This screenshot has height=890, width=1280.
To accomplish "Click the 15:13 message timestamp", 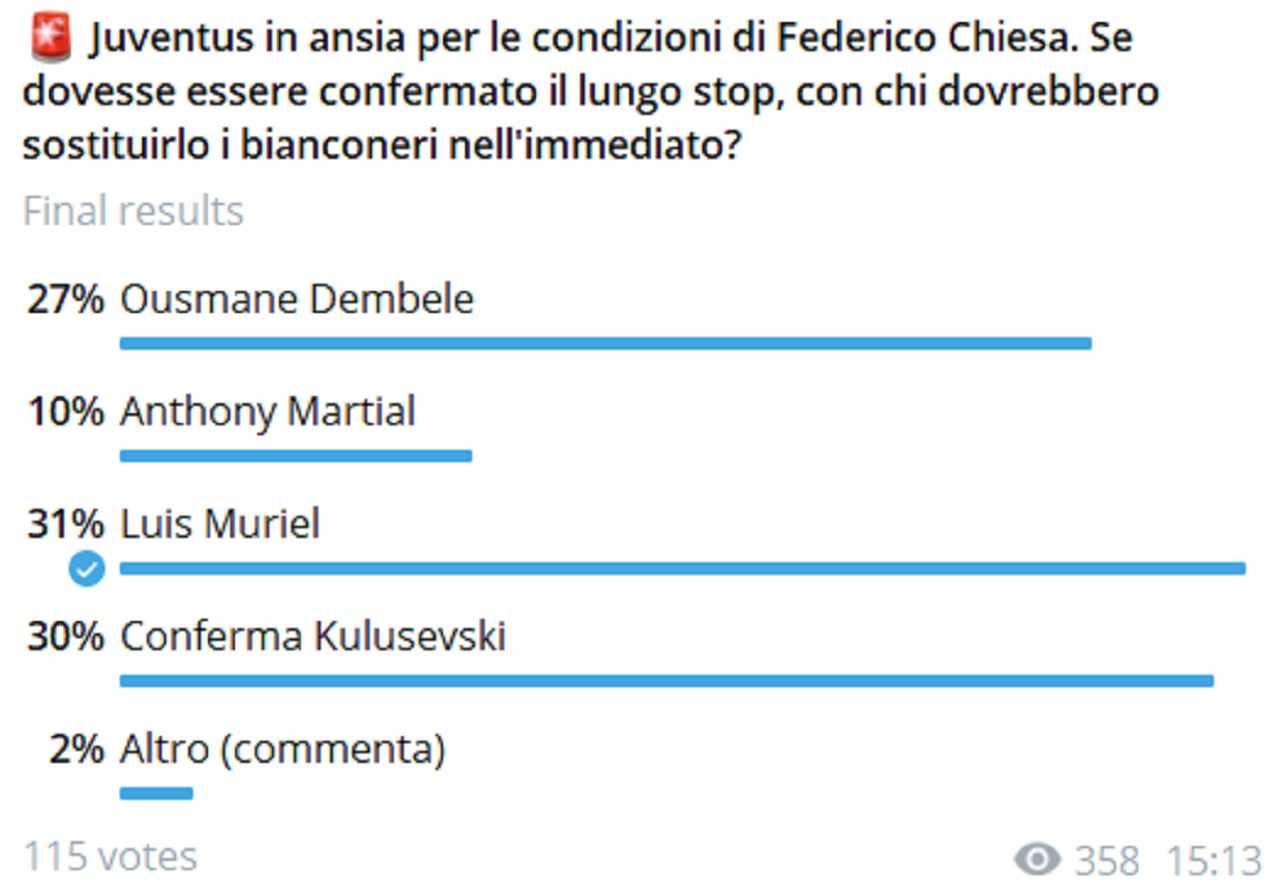I will pyautogui.click(x=1214, y=860).
